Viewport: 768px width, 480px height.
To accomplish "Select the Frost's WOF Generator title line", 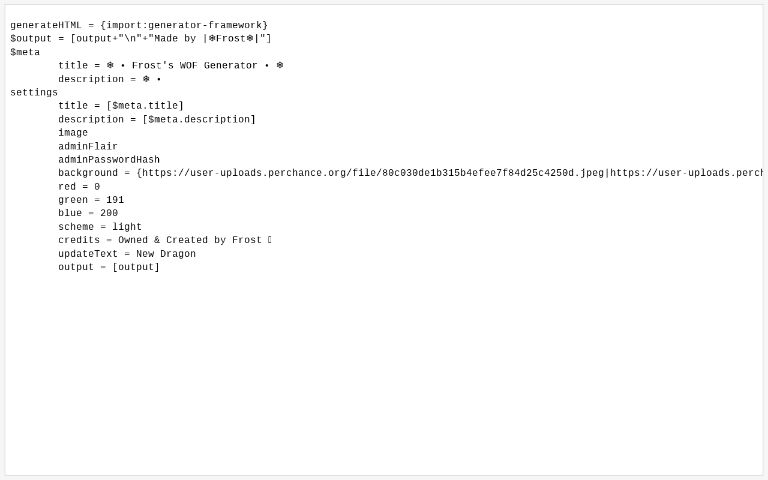I will (170, 65).
